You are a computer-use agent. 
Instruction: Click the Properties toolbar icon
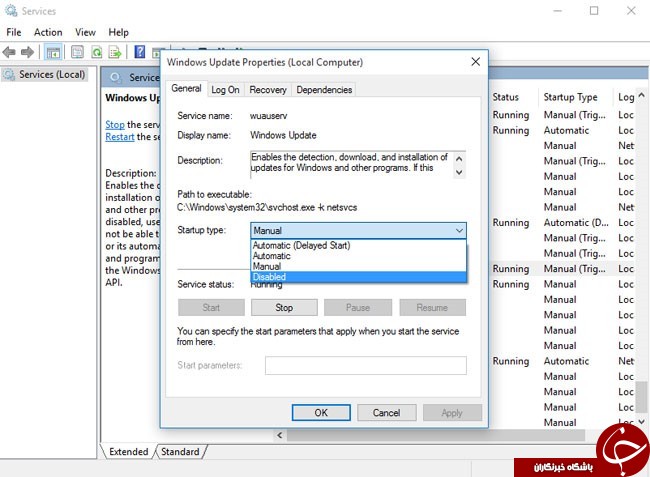click(78, 52)
